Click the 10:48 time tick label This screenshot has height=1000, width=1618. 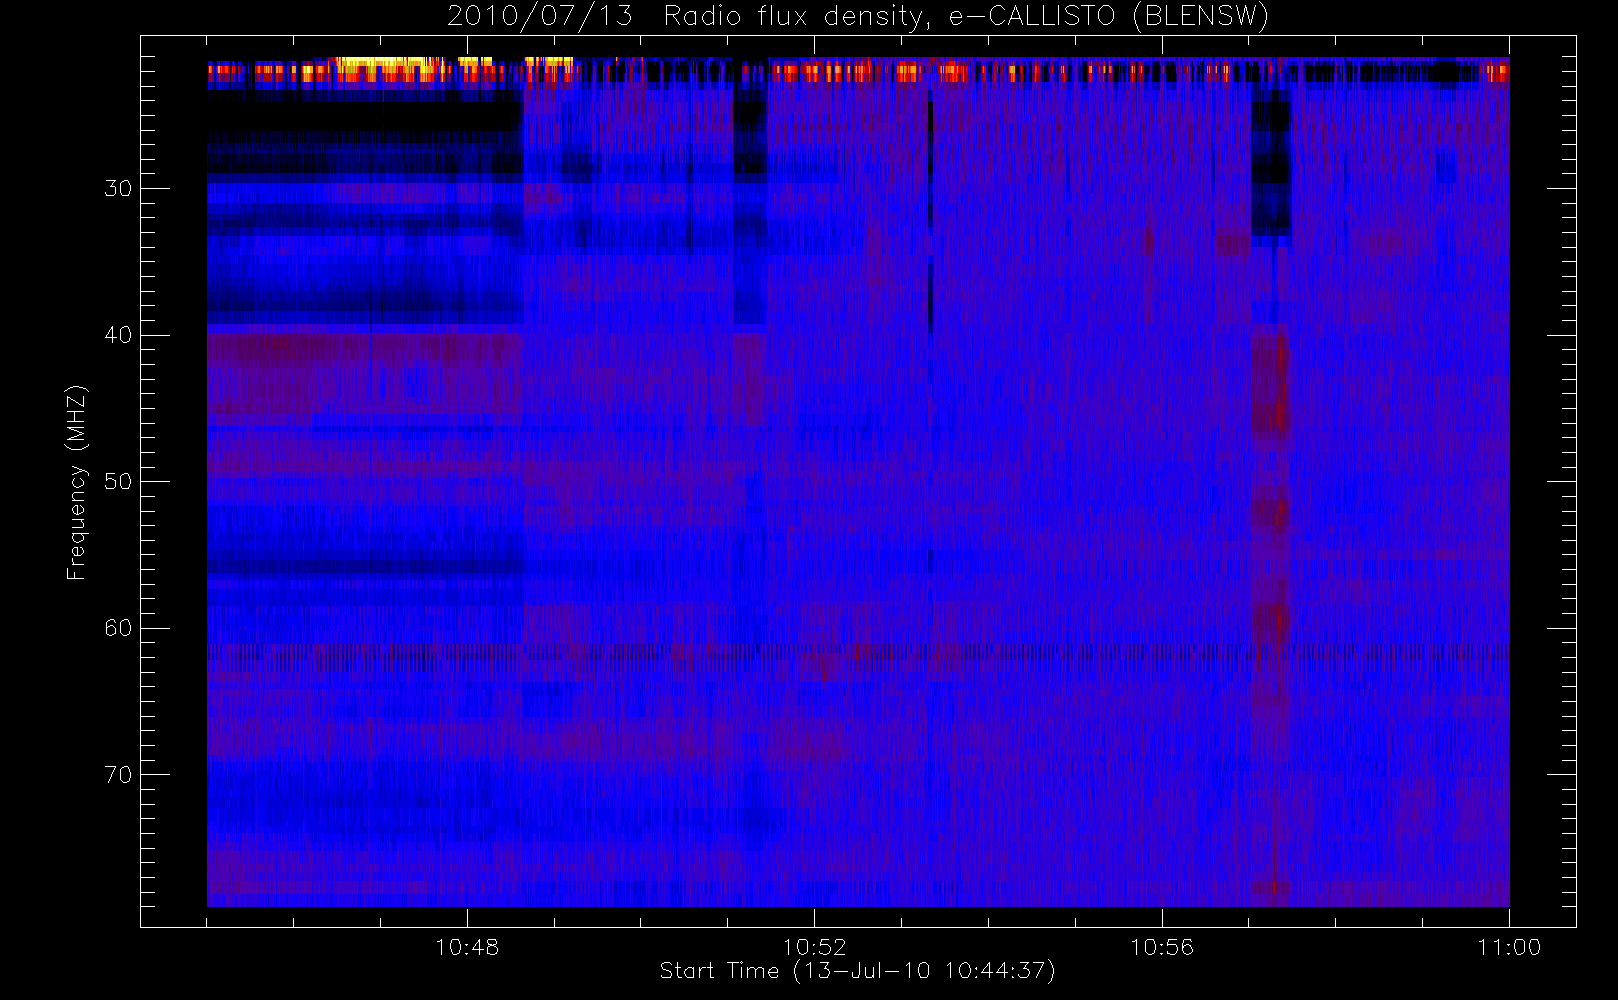[467, 947]
